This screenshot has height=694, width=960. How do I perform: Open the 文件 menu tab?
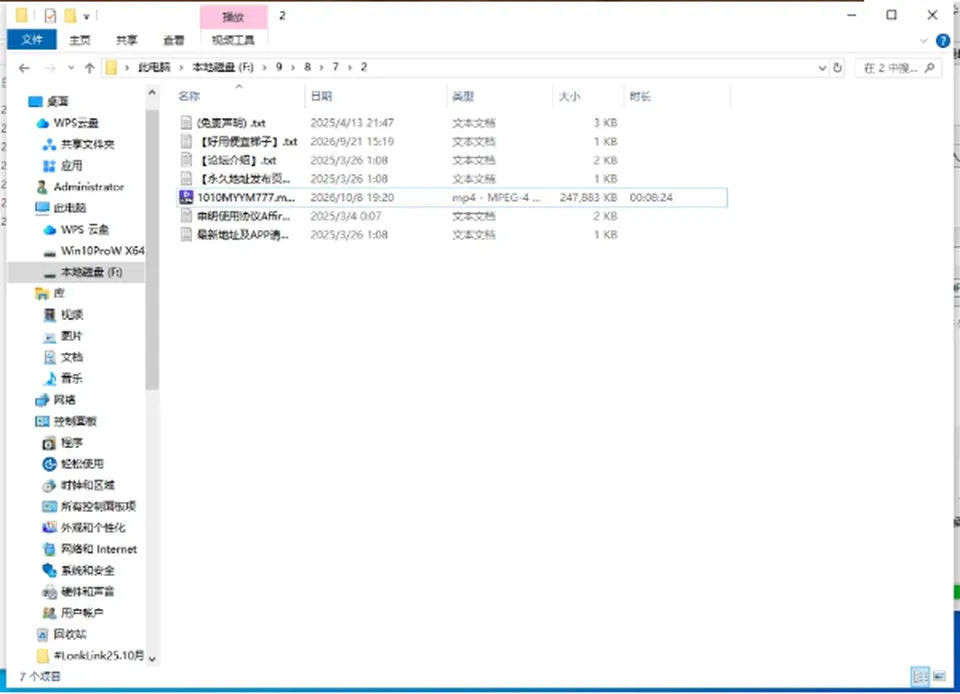(x=32, y=40)
